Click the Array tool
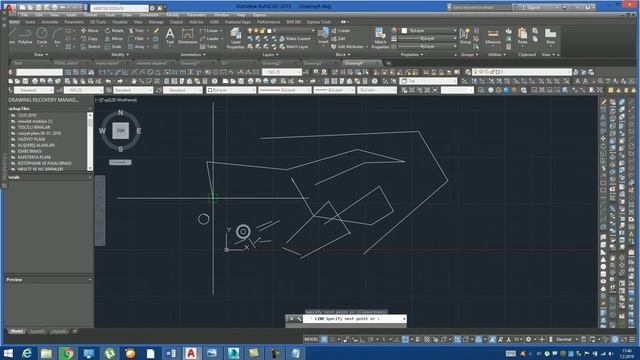640x360 pixels. point(136,47)
